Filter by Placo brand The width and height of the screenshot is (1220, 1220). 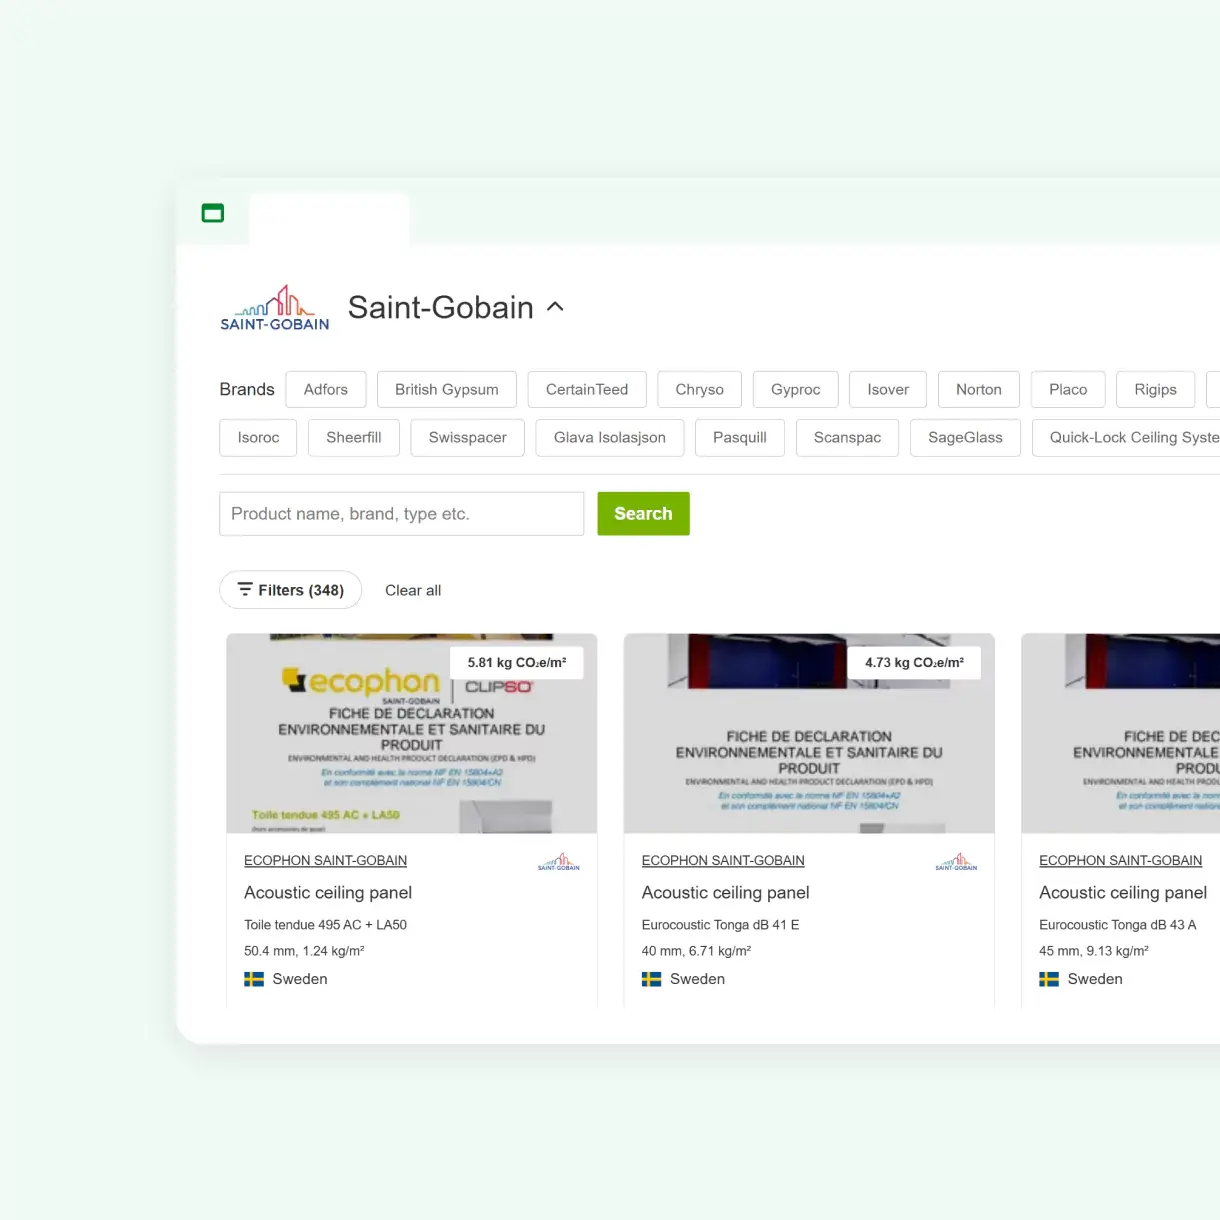(x=1068, y=390)
